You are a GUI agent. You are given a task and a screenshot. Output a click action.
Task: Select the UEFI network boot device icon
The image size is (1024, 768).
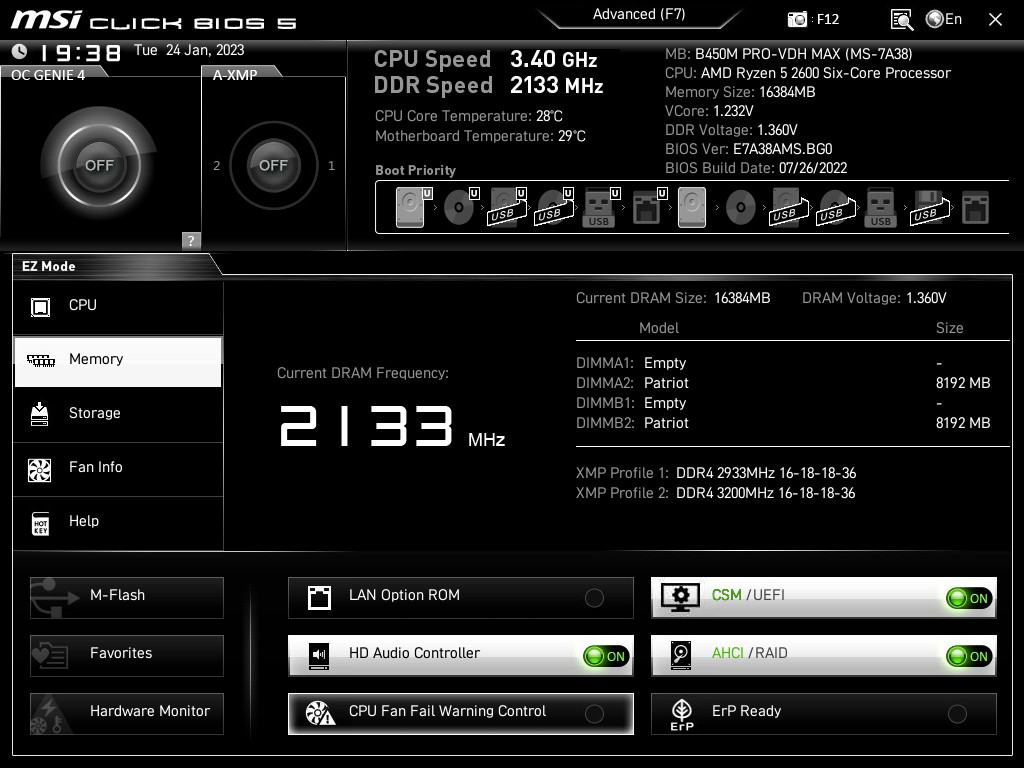coord(648,207)
